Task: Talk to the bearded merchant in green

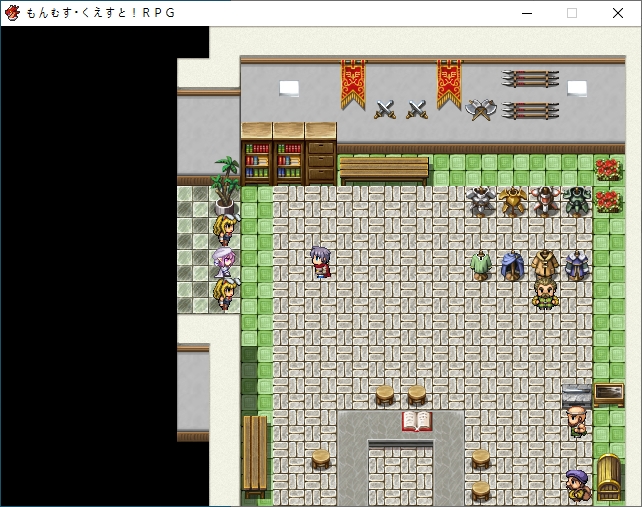Action: [x=545, y=293]
